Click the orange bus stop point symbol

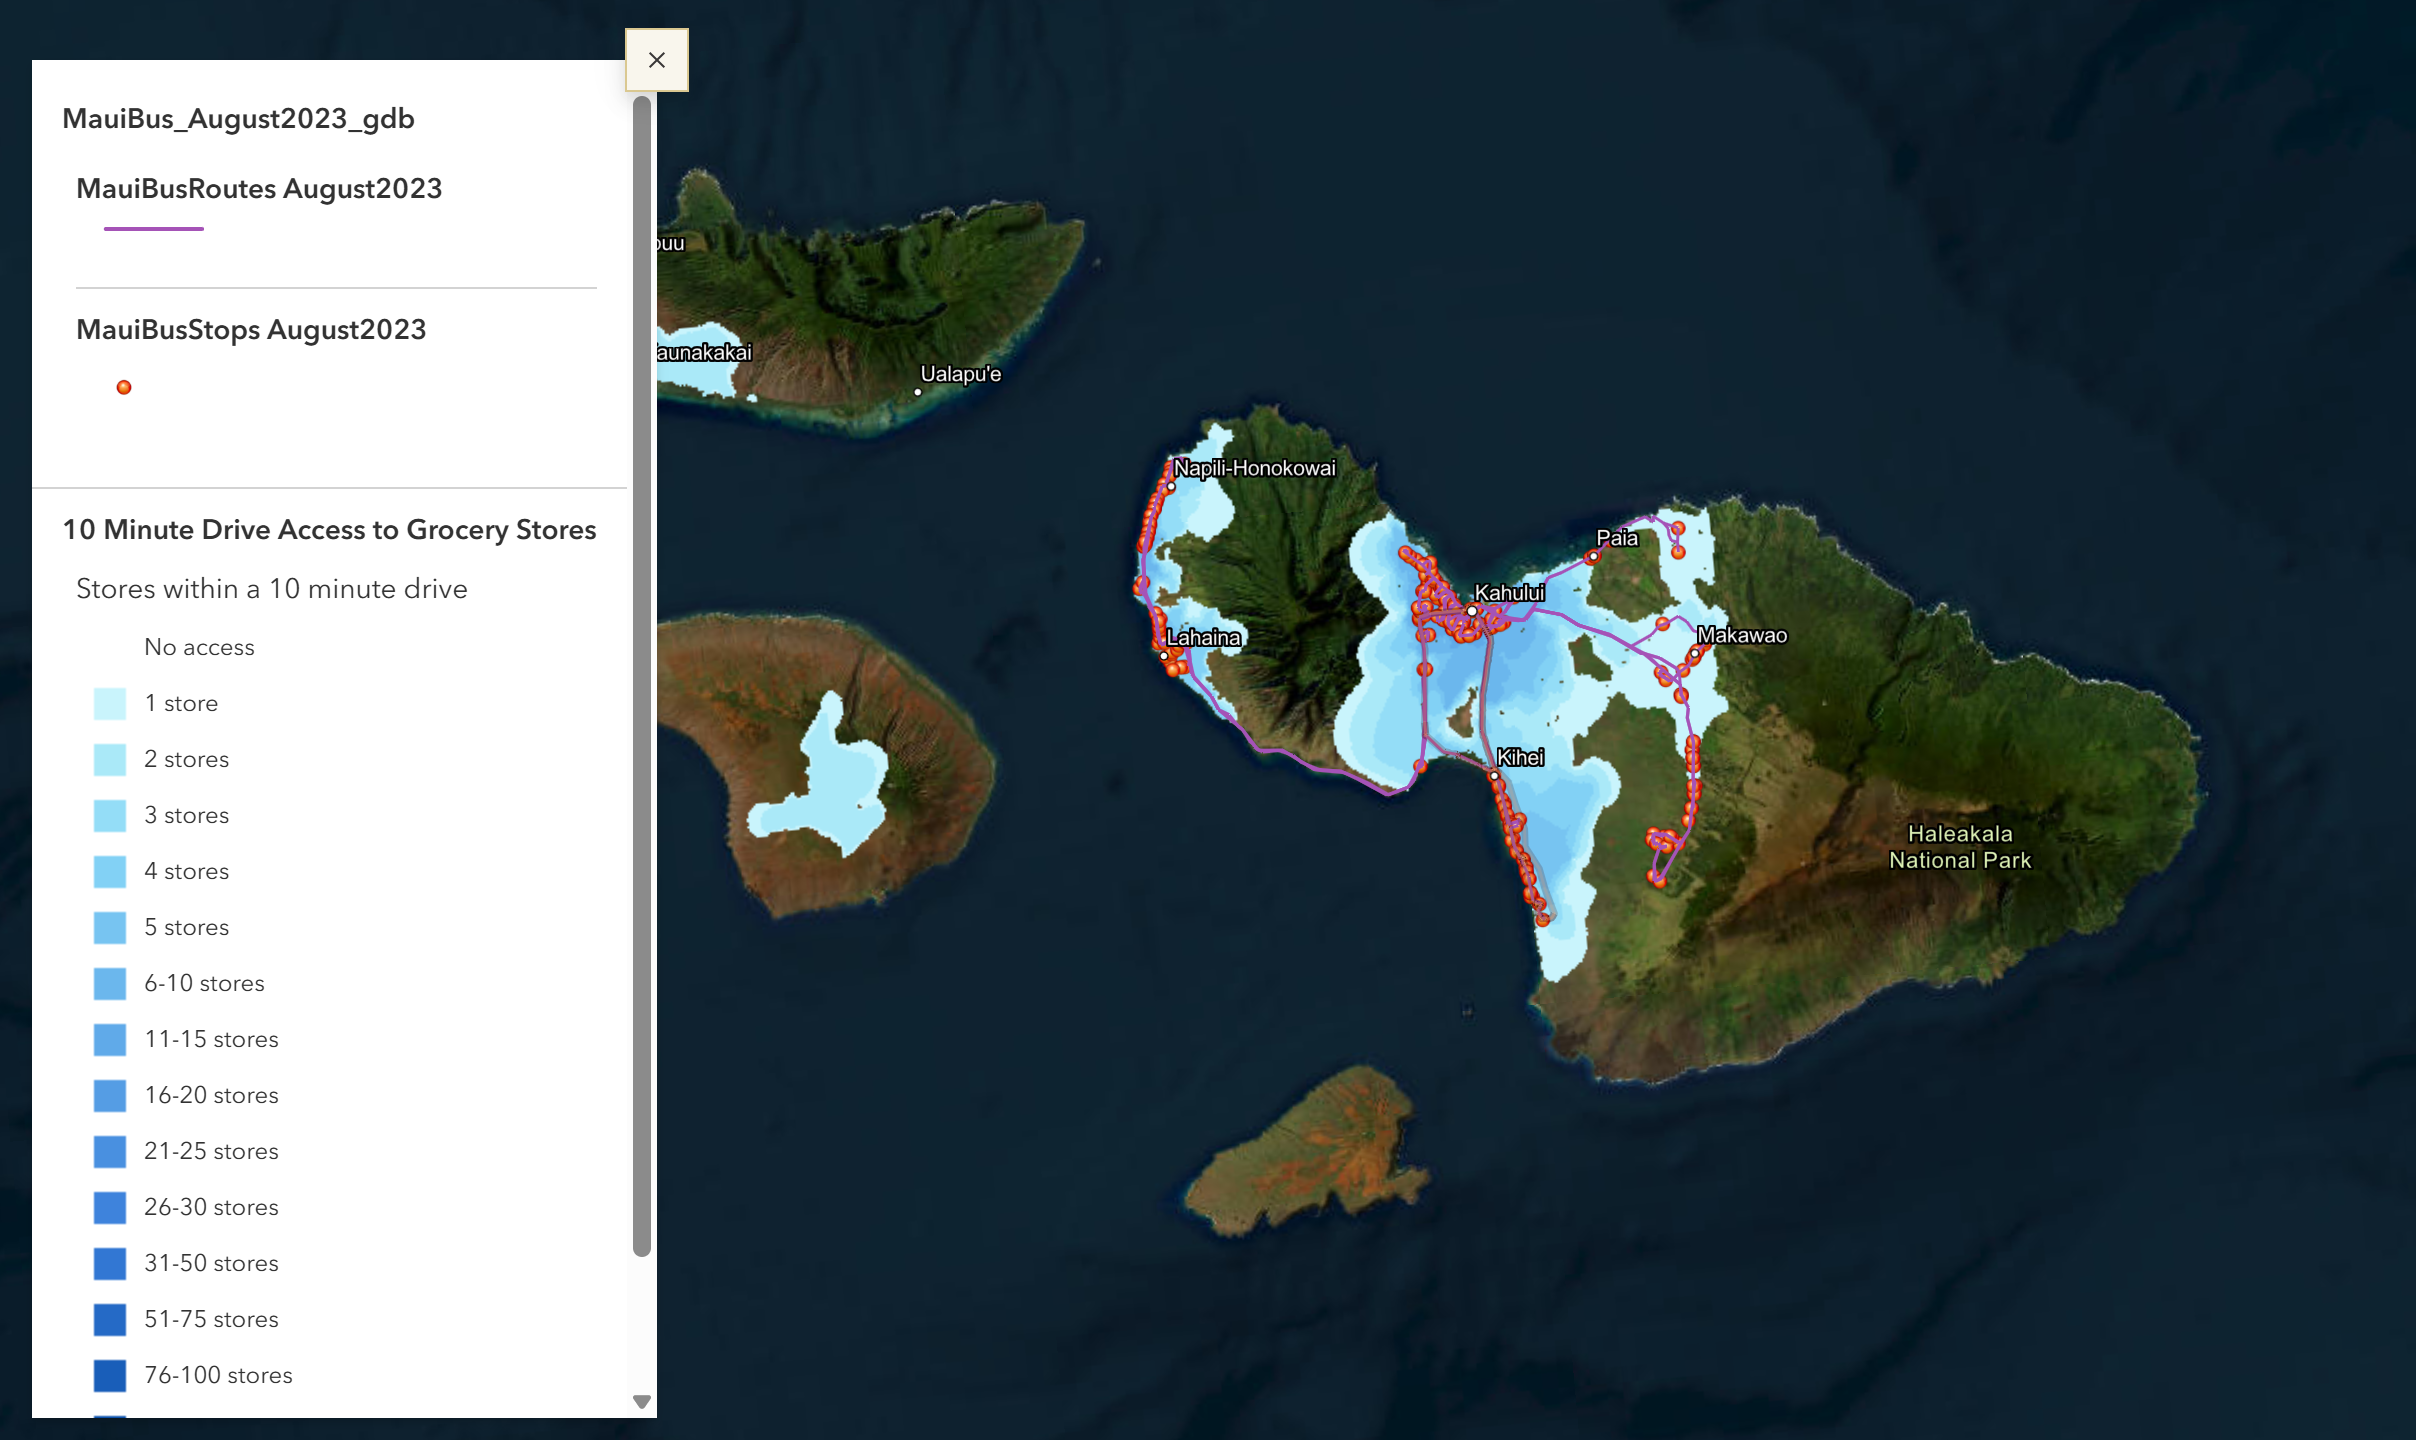click(124, 387)
